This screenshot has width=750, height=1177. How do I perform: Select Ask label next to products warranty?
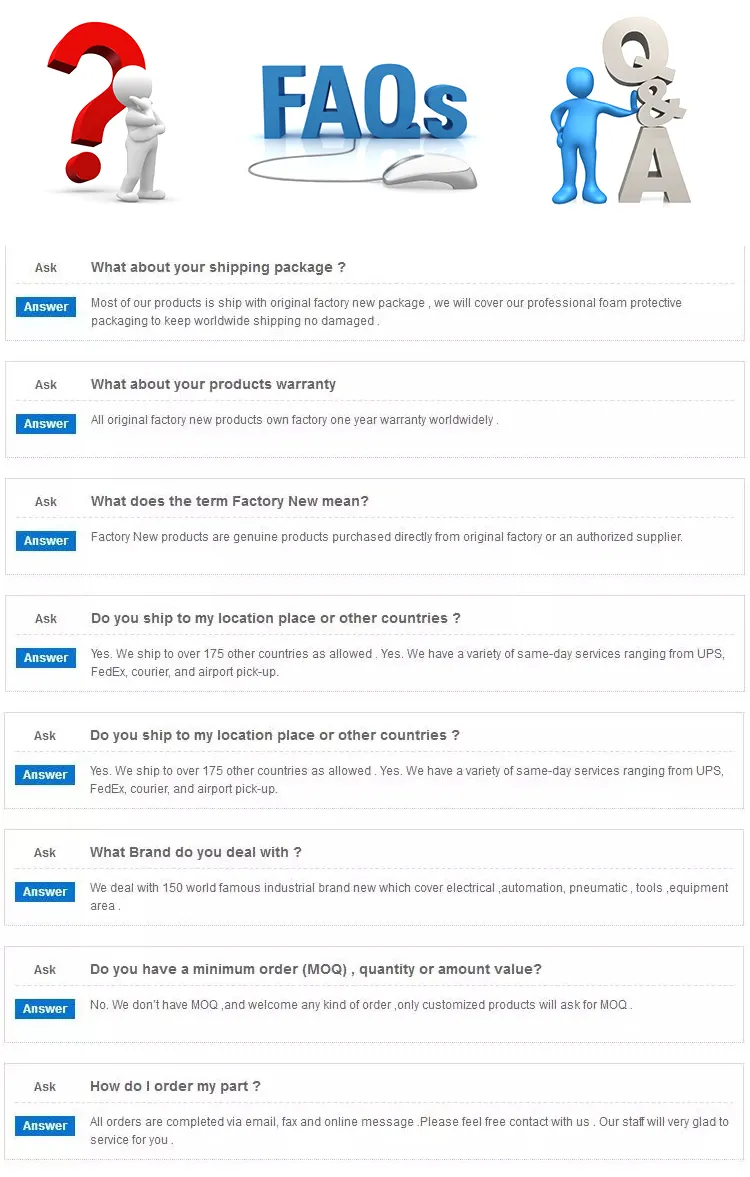(x=46, y=385)
